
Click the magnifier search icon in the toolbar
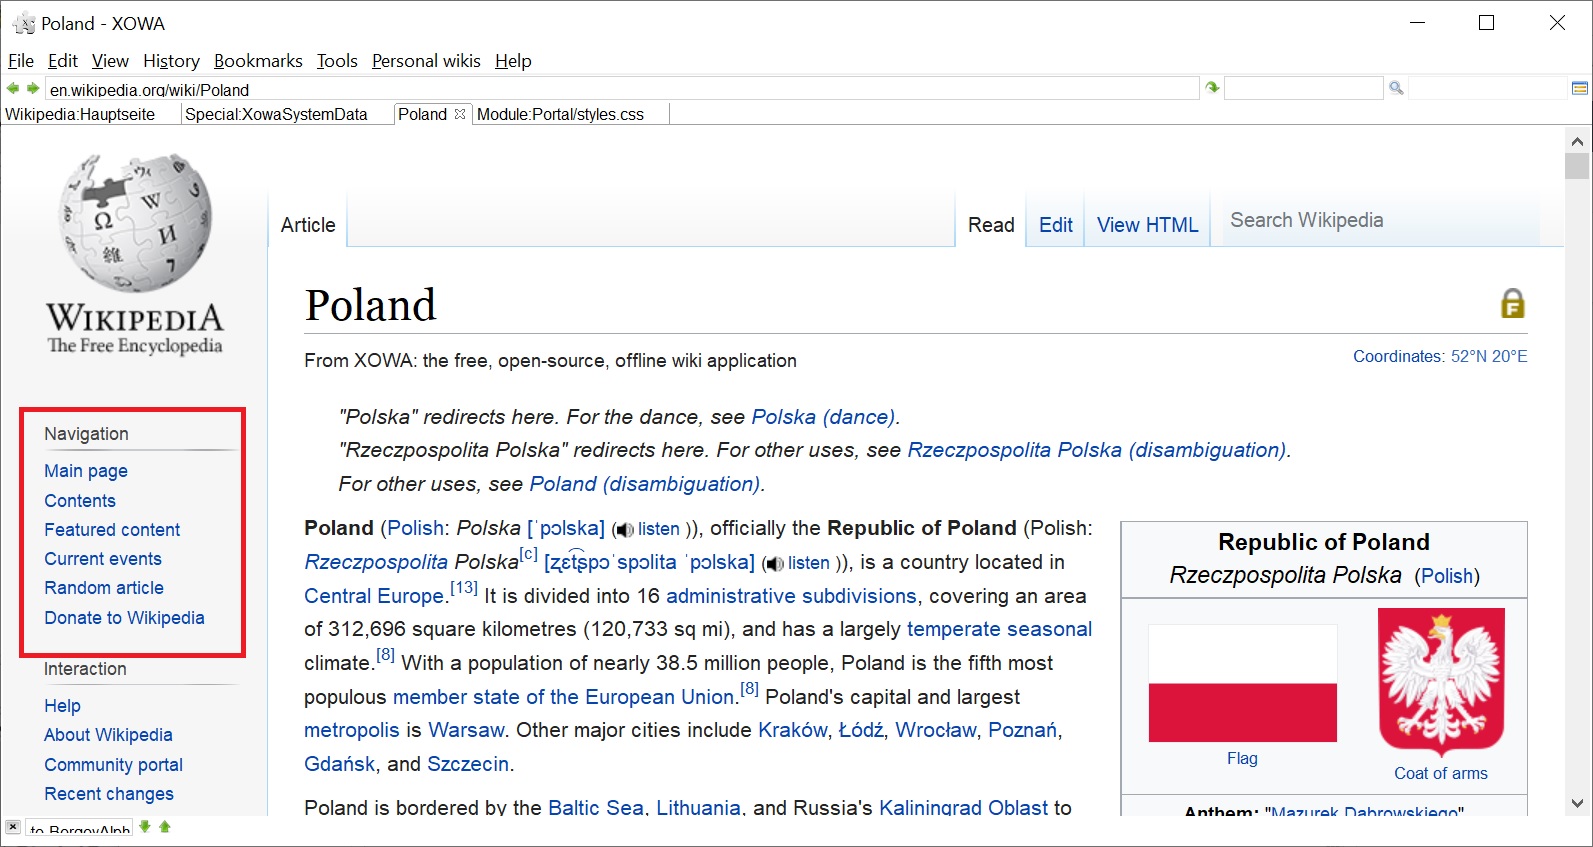point(1396,88)
